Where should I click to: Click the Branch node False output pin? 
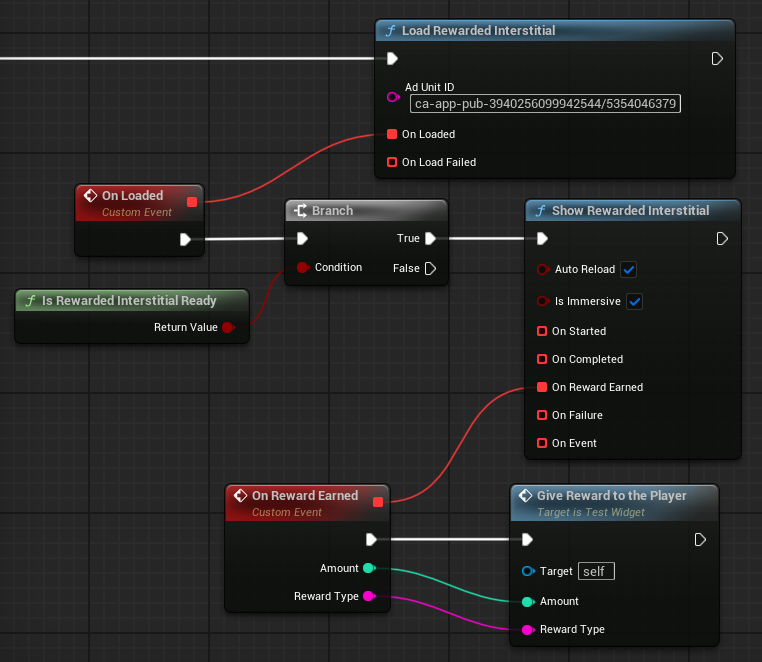[430, 268]
